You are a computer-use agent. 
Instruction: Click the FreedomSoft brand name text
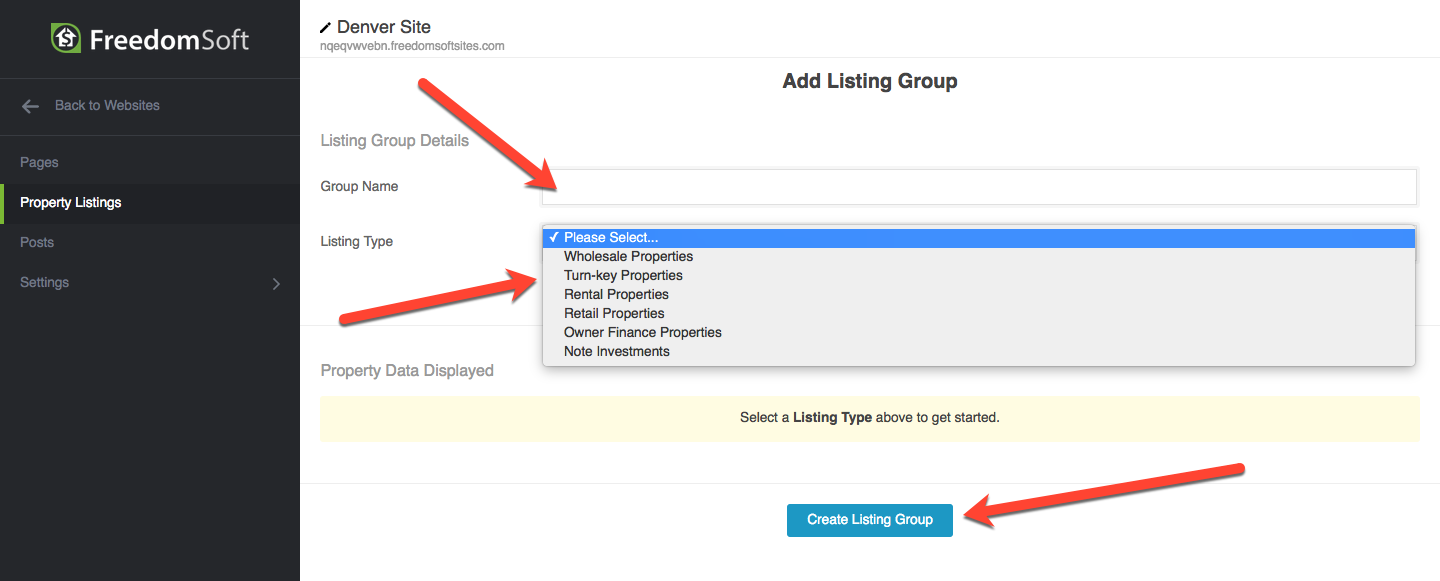(169, 40)
